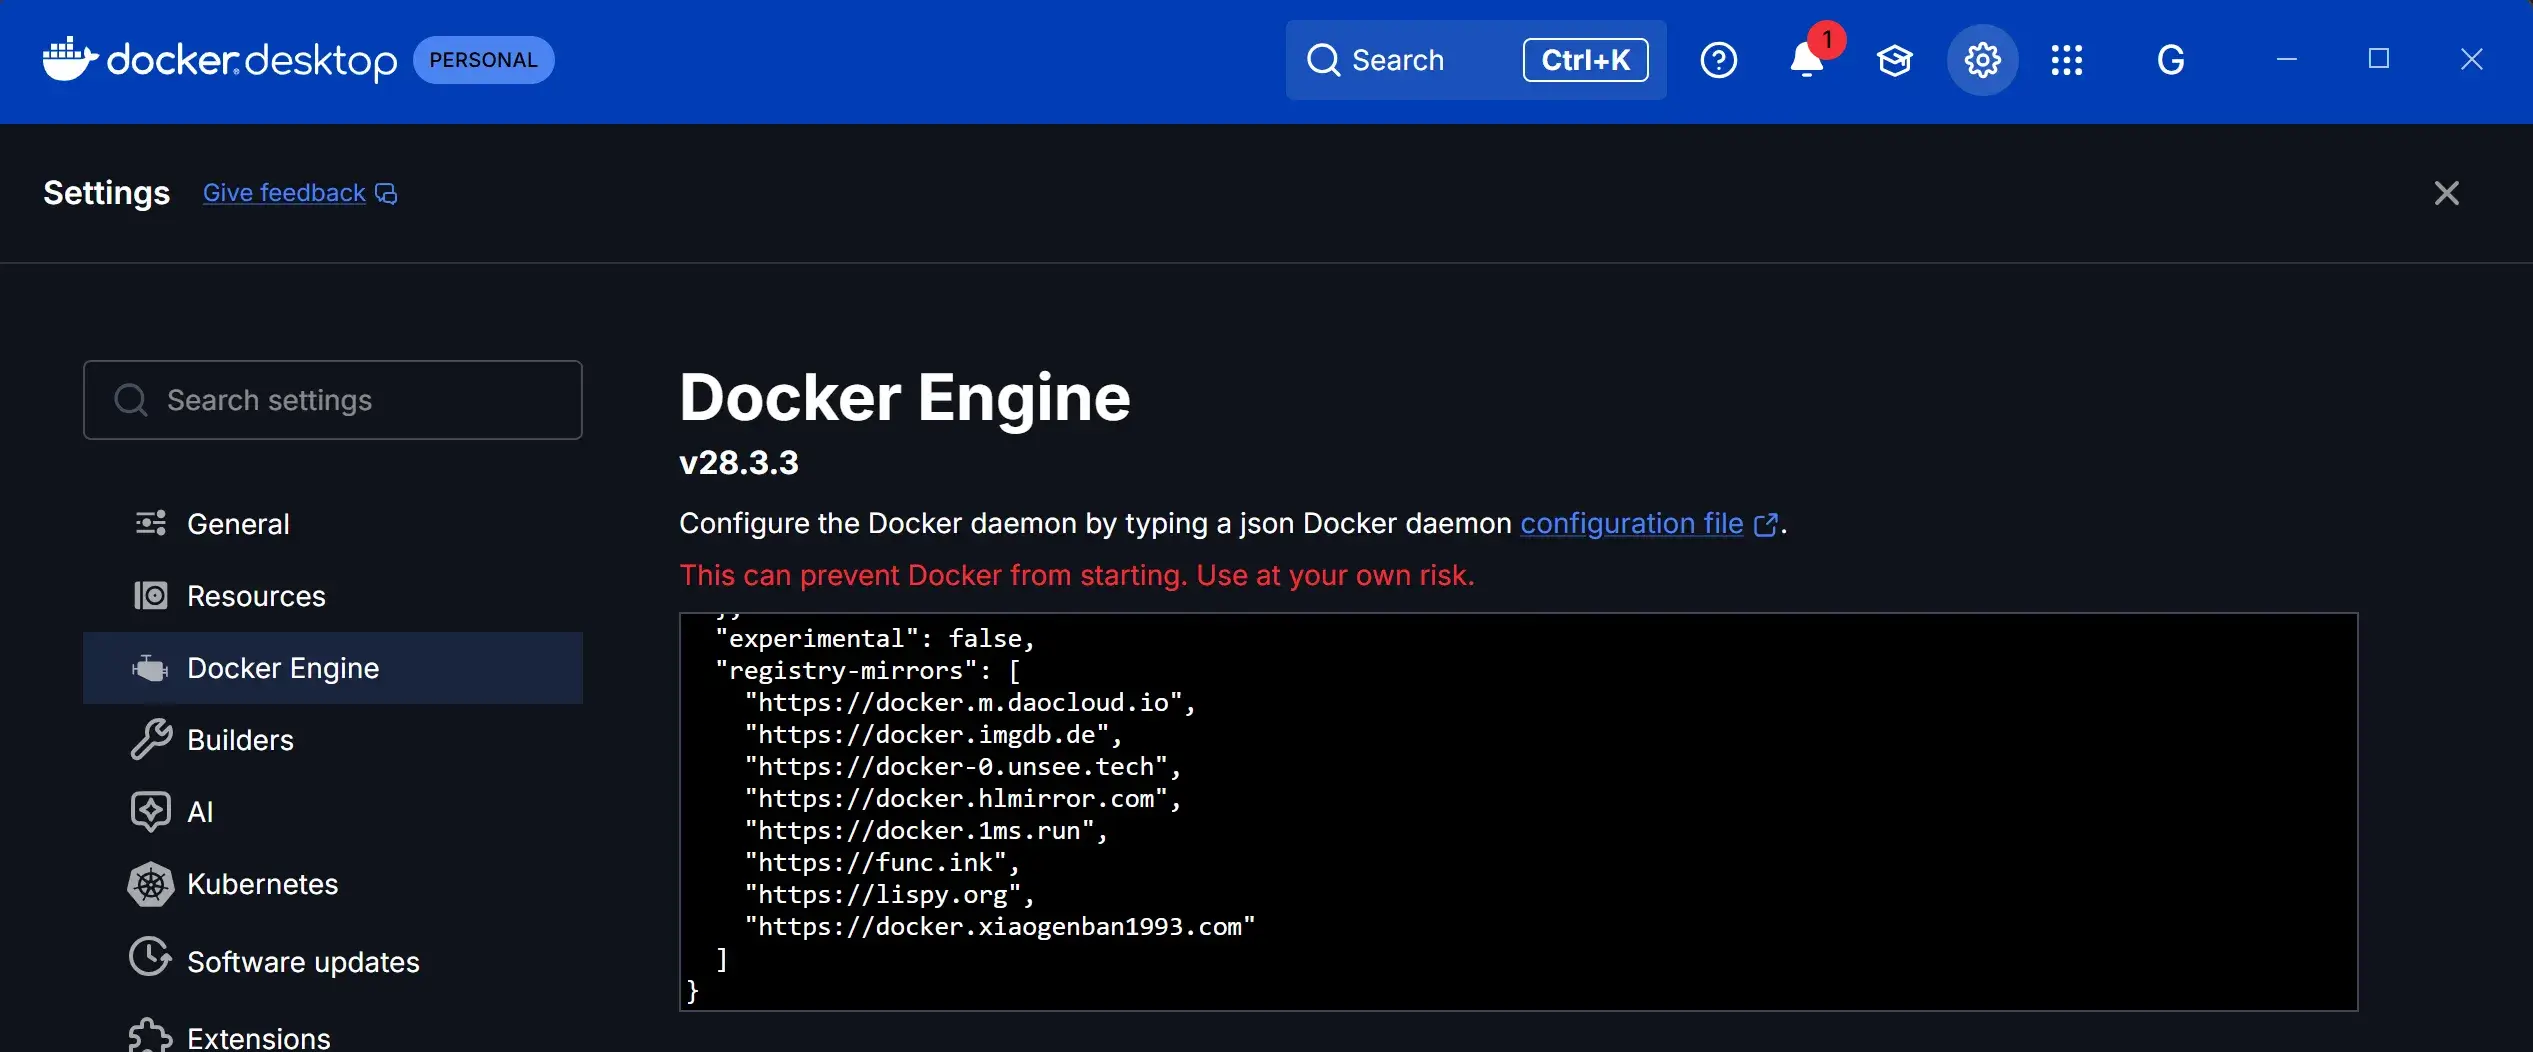Go to Builders settings
2533x1052 pixels.
[333, 739]
